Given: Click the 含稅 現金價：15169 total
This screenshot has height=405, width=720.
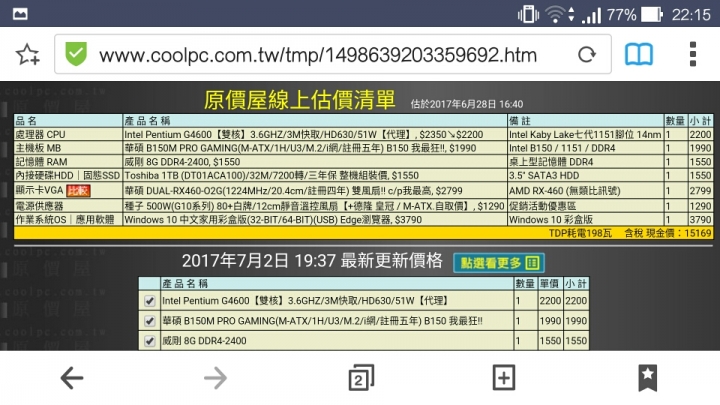Looking at the screenshot, I should [x=668, y=233].
